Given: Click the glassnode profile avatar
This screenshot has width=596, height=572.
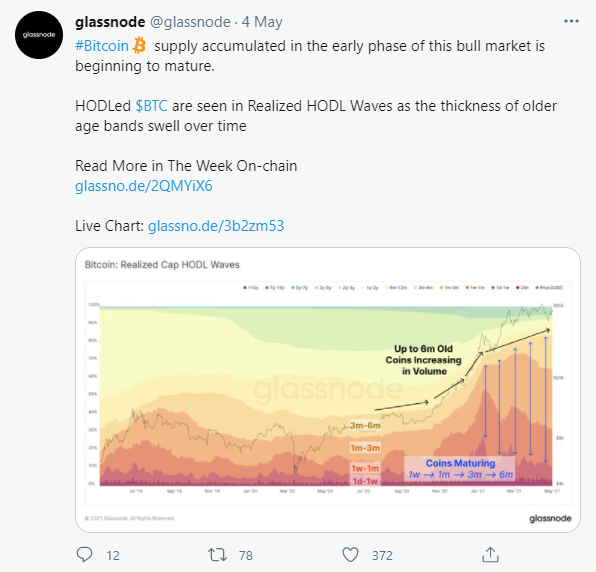Looking at the screenshot, I should click(x=39, y=35).
